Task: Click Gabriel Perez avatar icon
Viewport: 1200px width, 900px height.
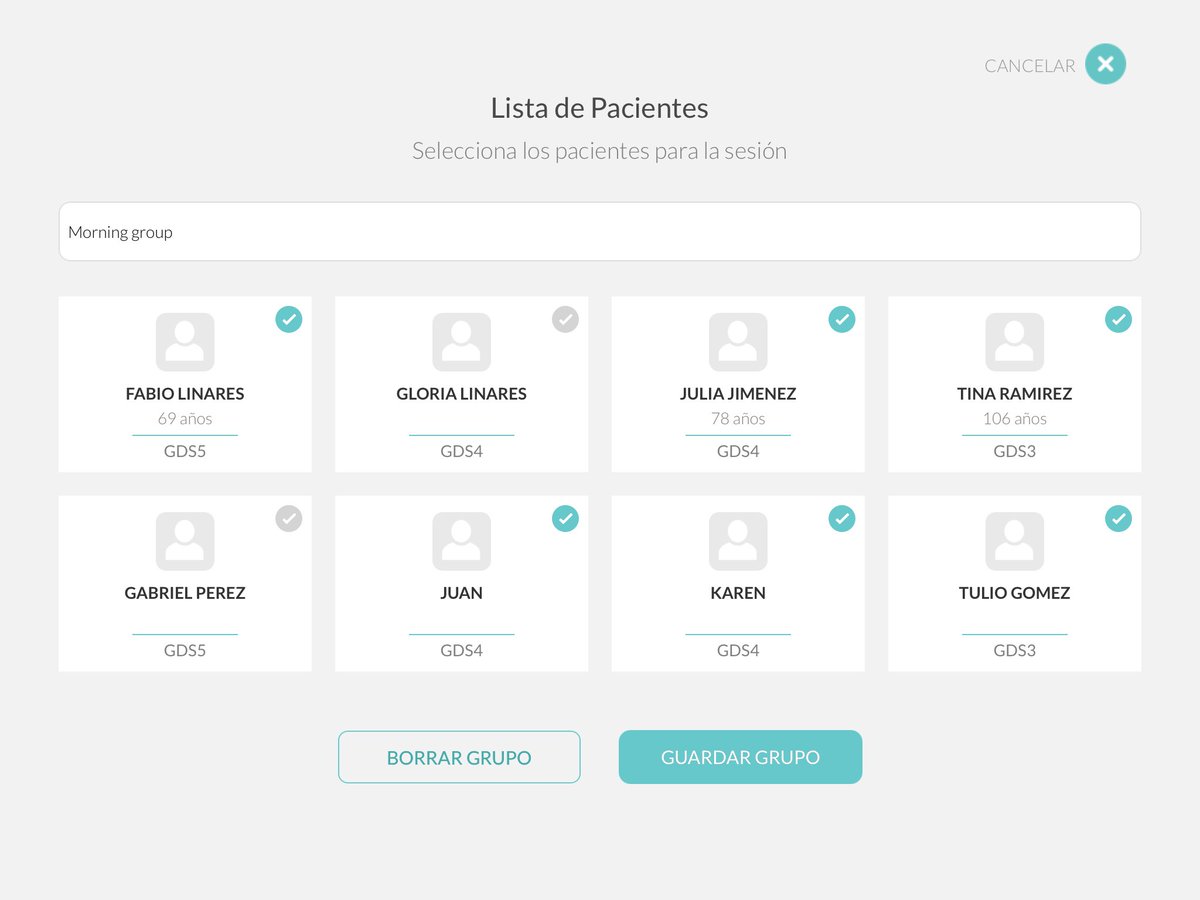Action: point(185,541)
